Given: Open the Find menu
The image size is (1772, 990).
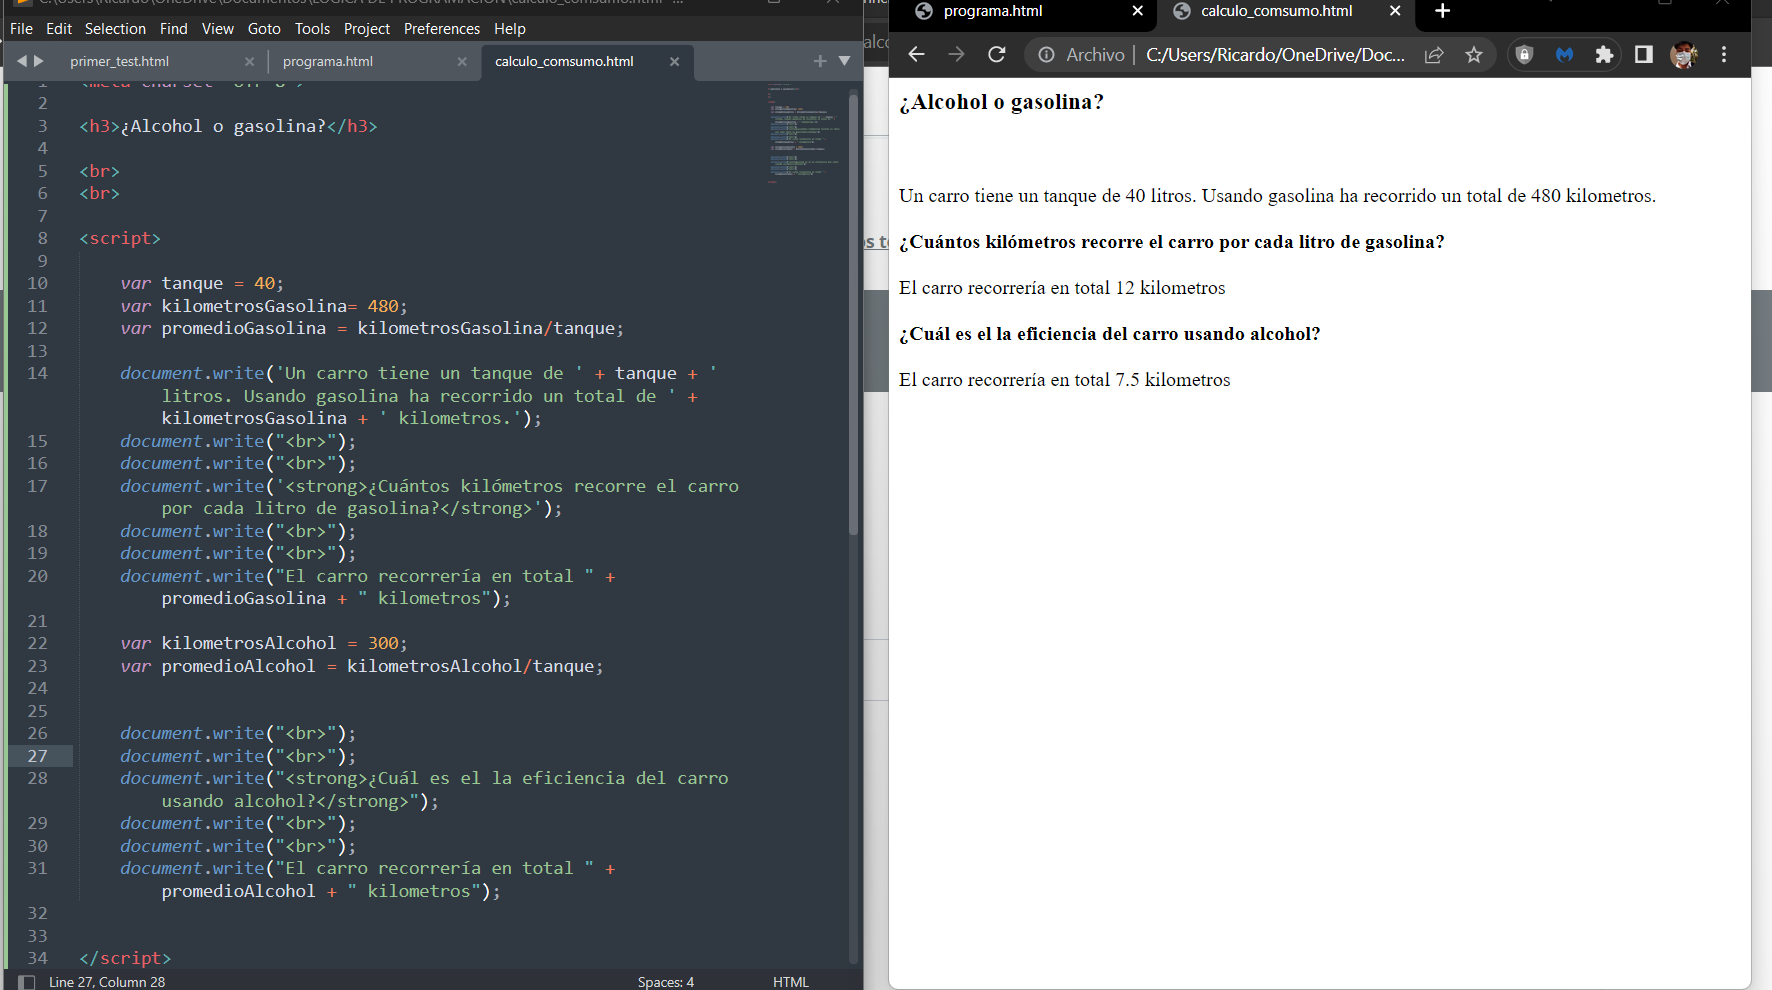Looking at the screenshot, I should [x=174, y=29].
